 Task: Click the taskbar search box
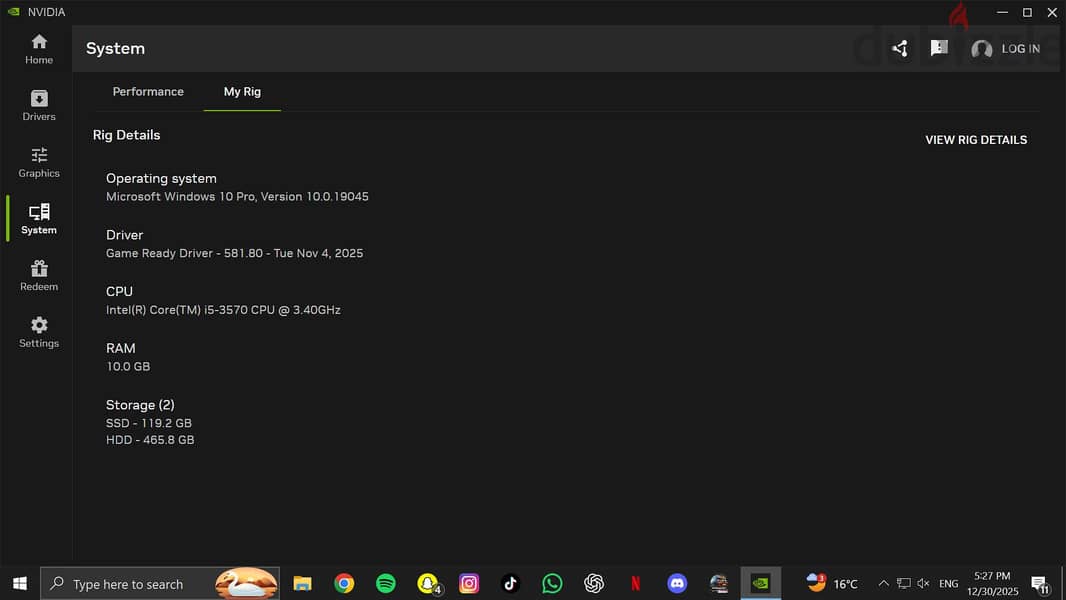160,584
